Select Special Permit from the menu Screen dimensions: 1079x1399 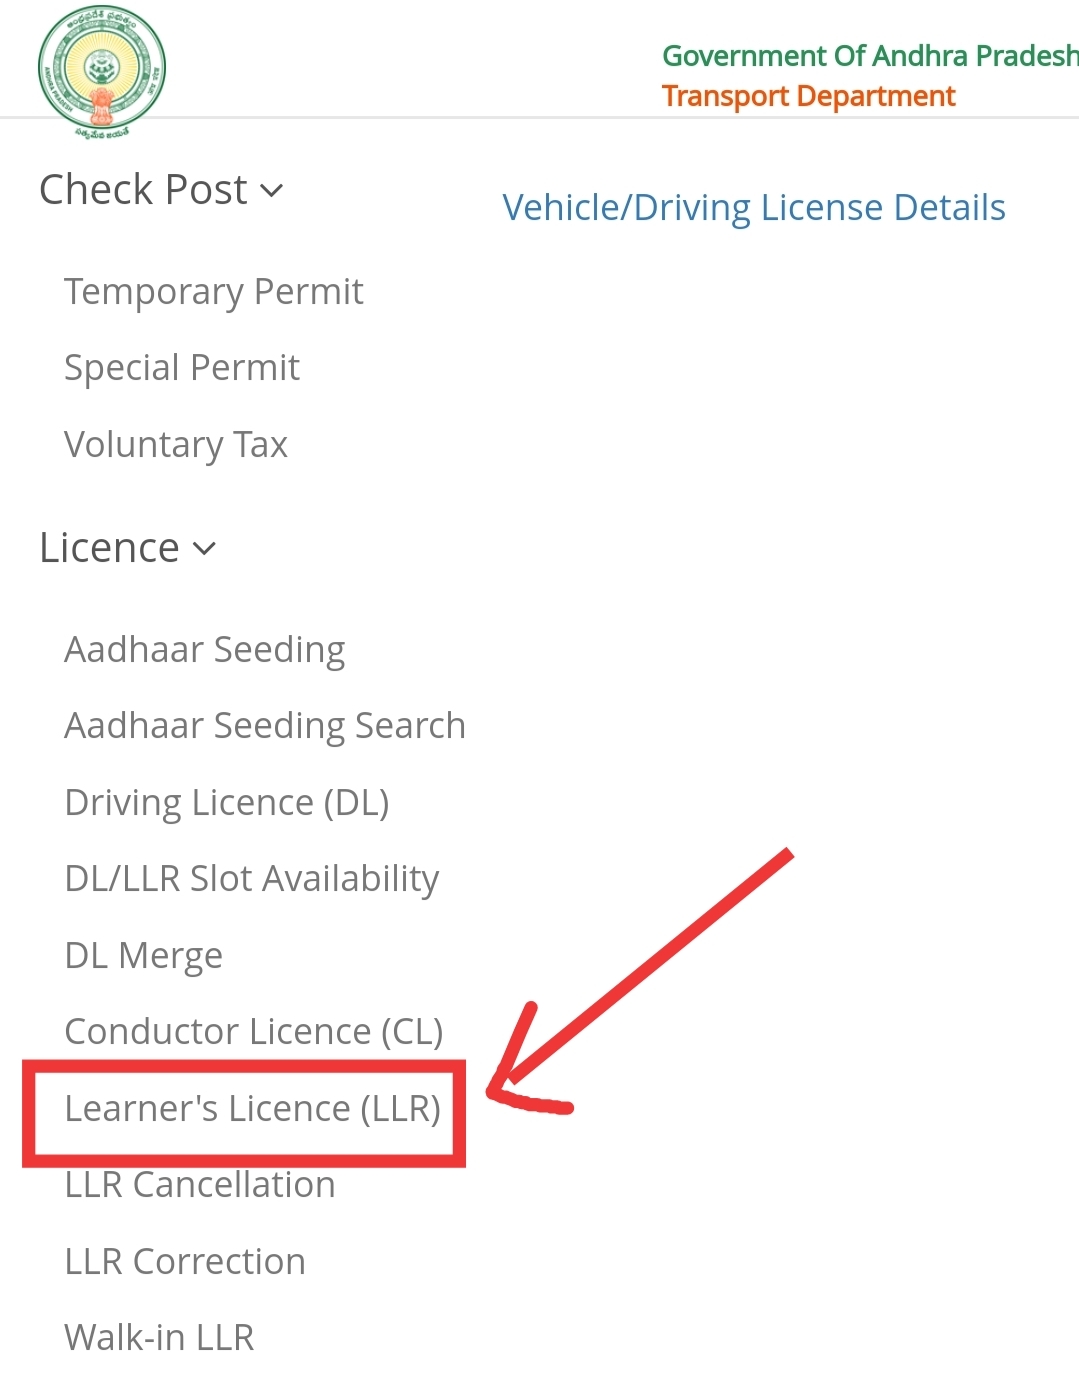pyautogui.click(x=181, y=367)
